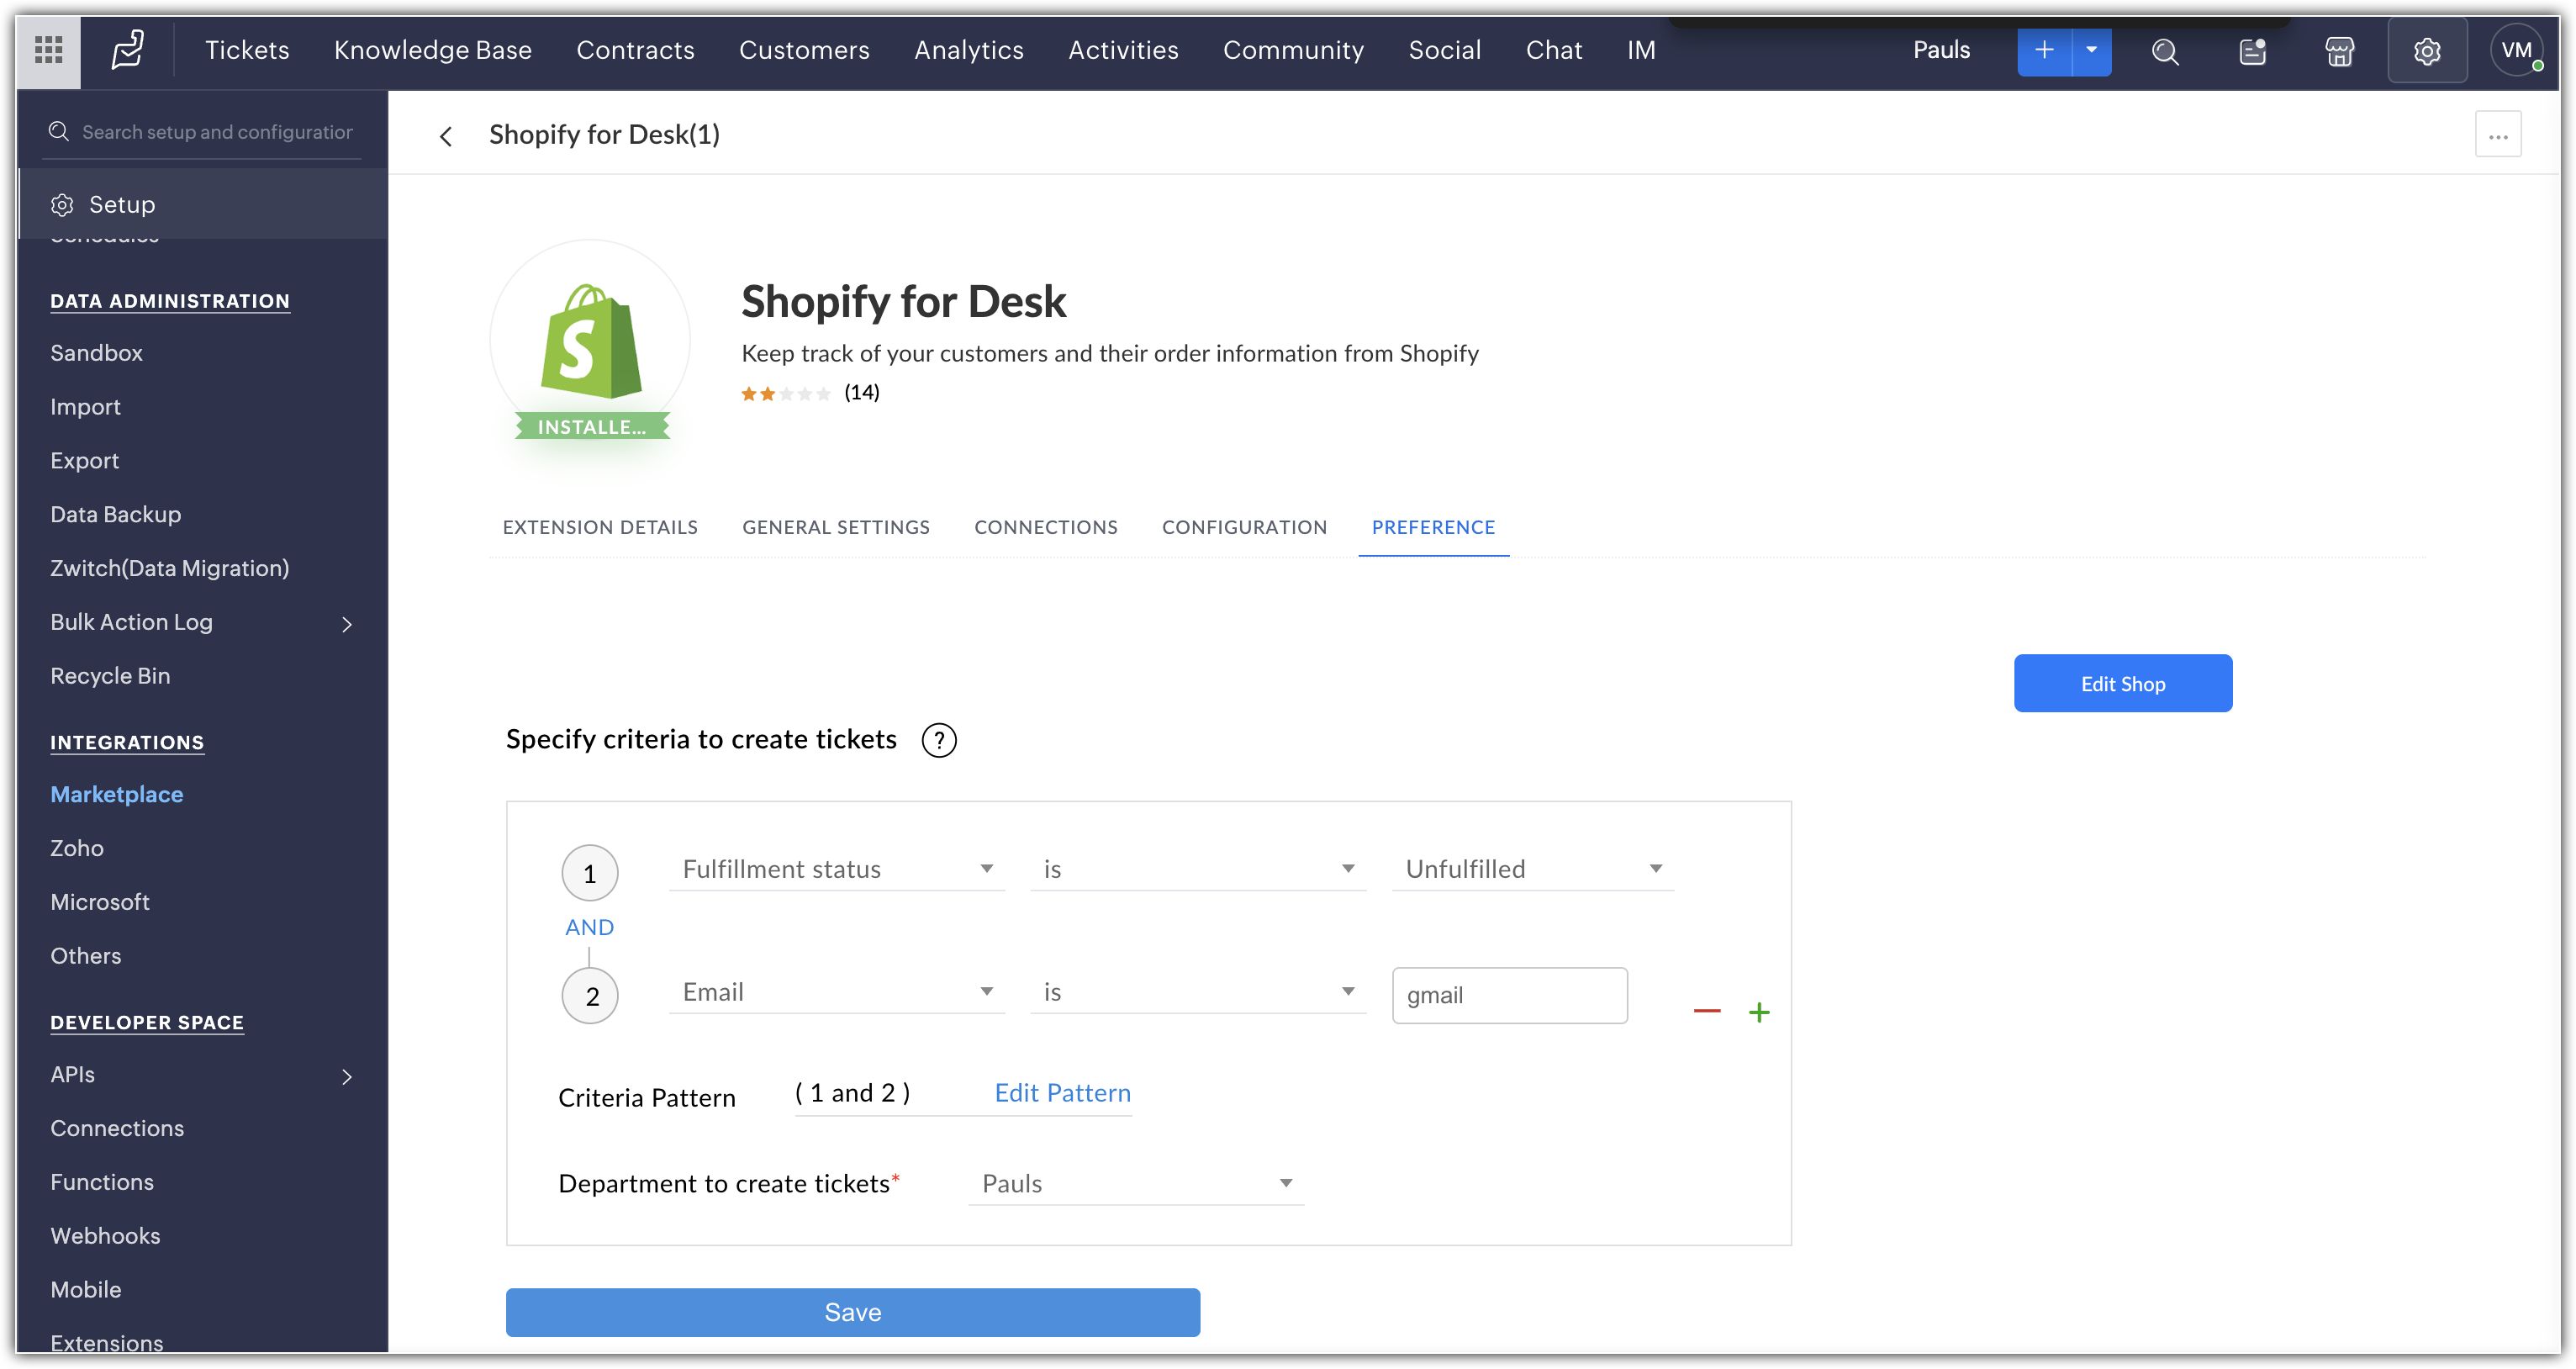Screen dimensions: 2576x1369
Task: Switch to the Extension Details tab
Action: [x=600, y=527]
